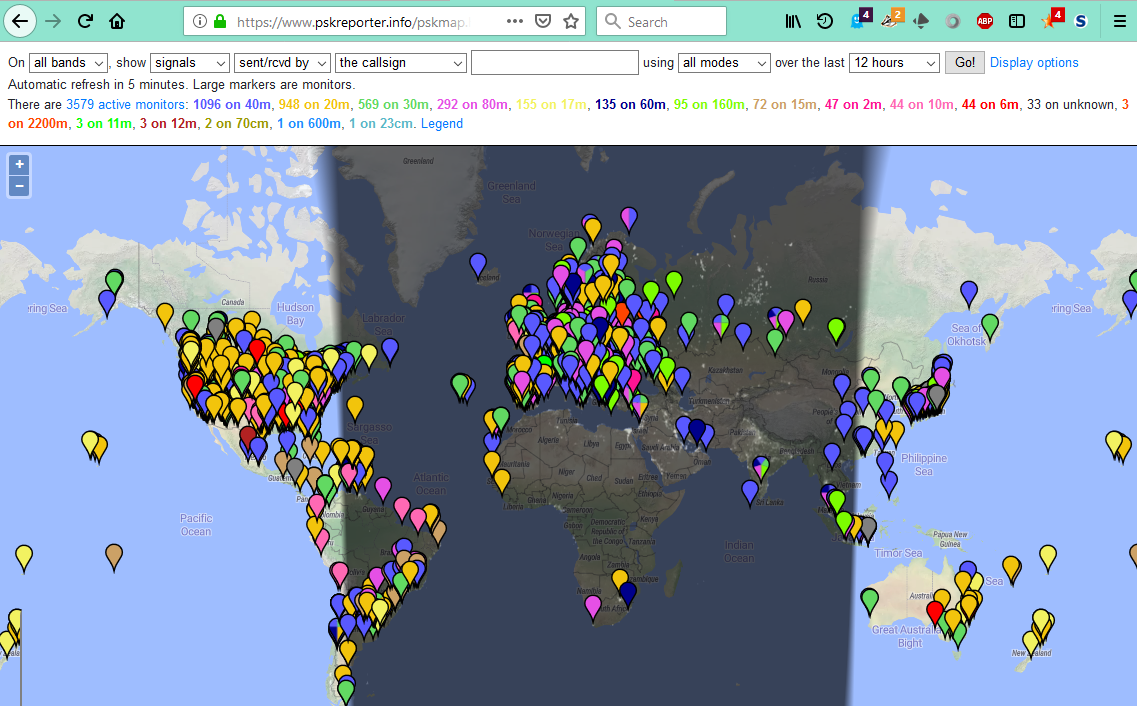Open Ghostery extension with badge 4

(860, 20)
